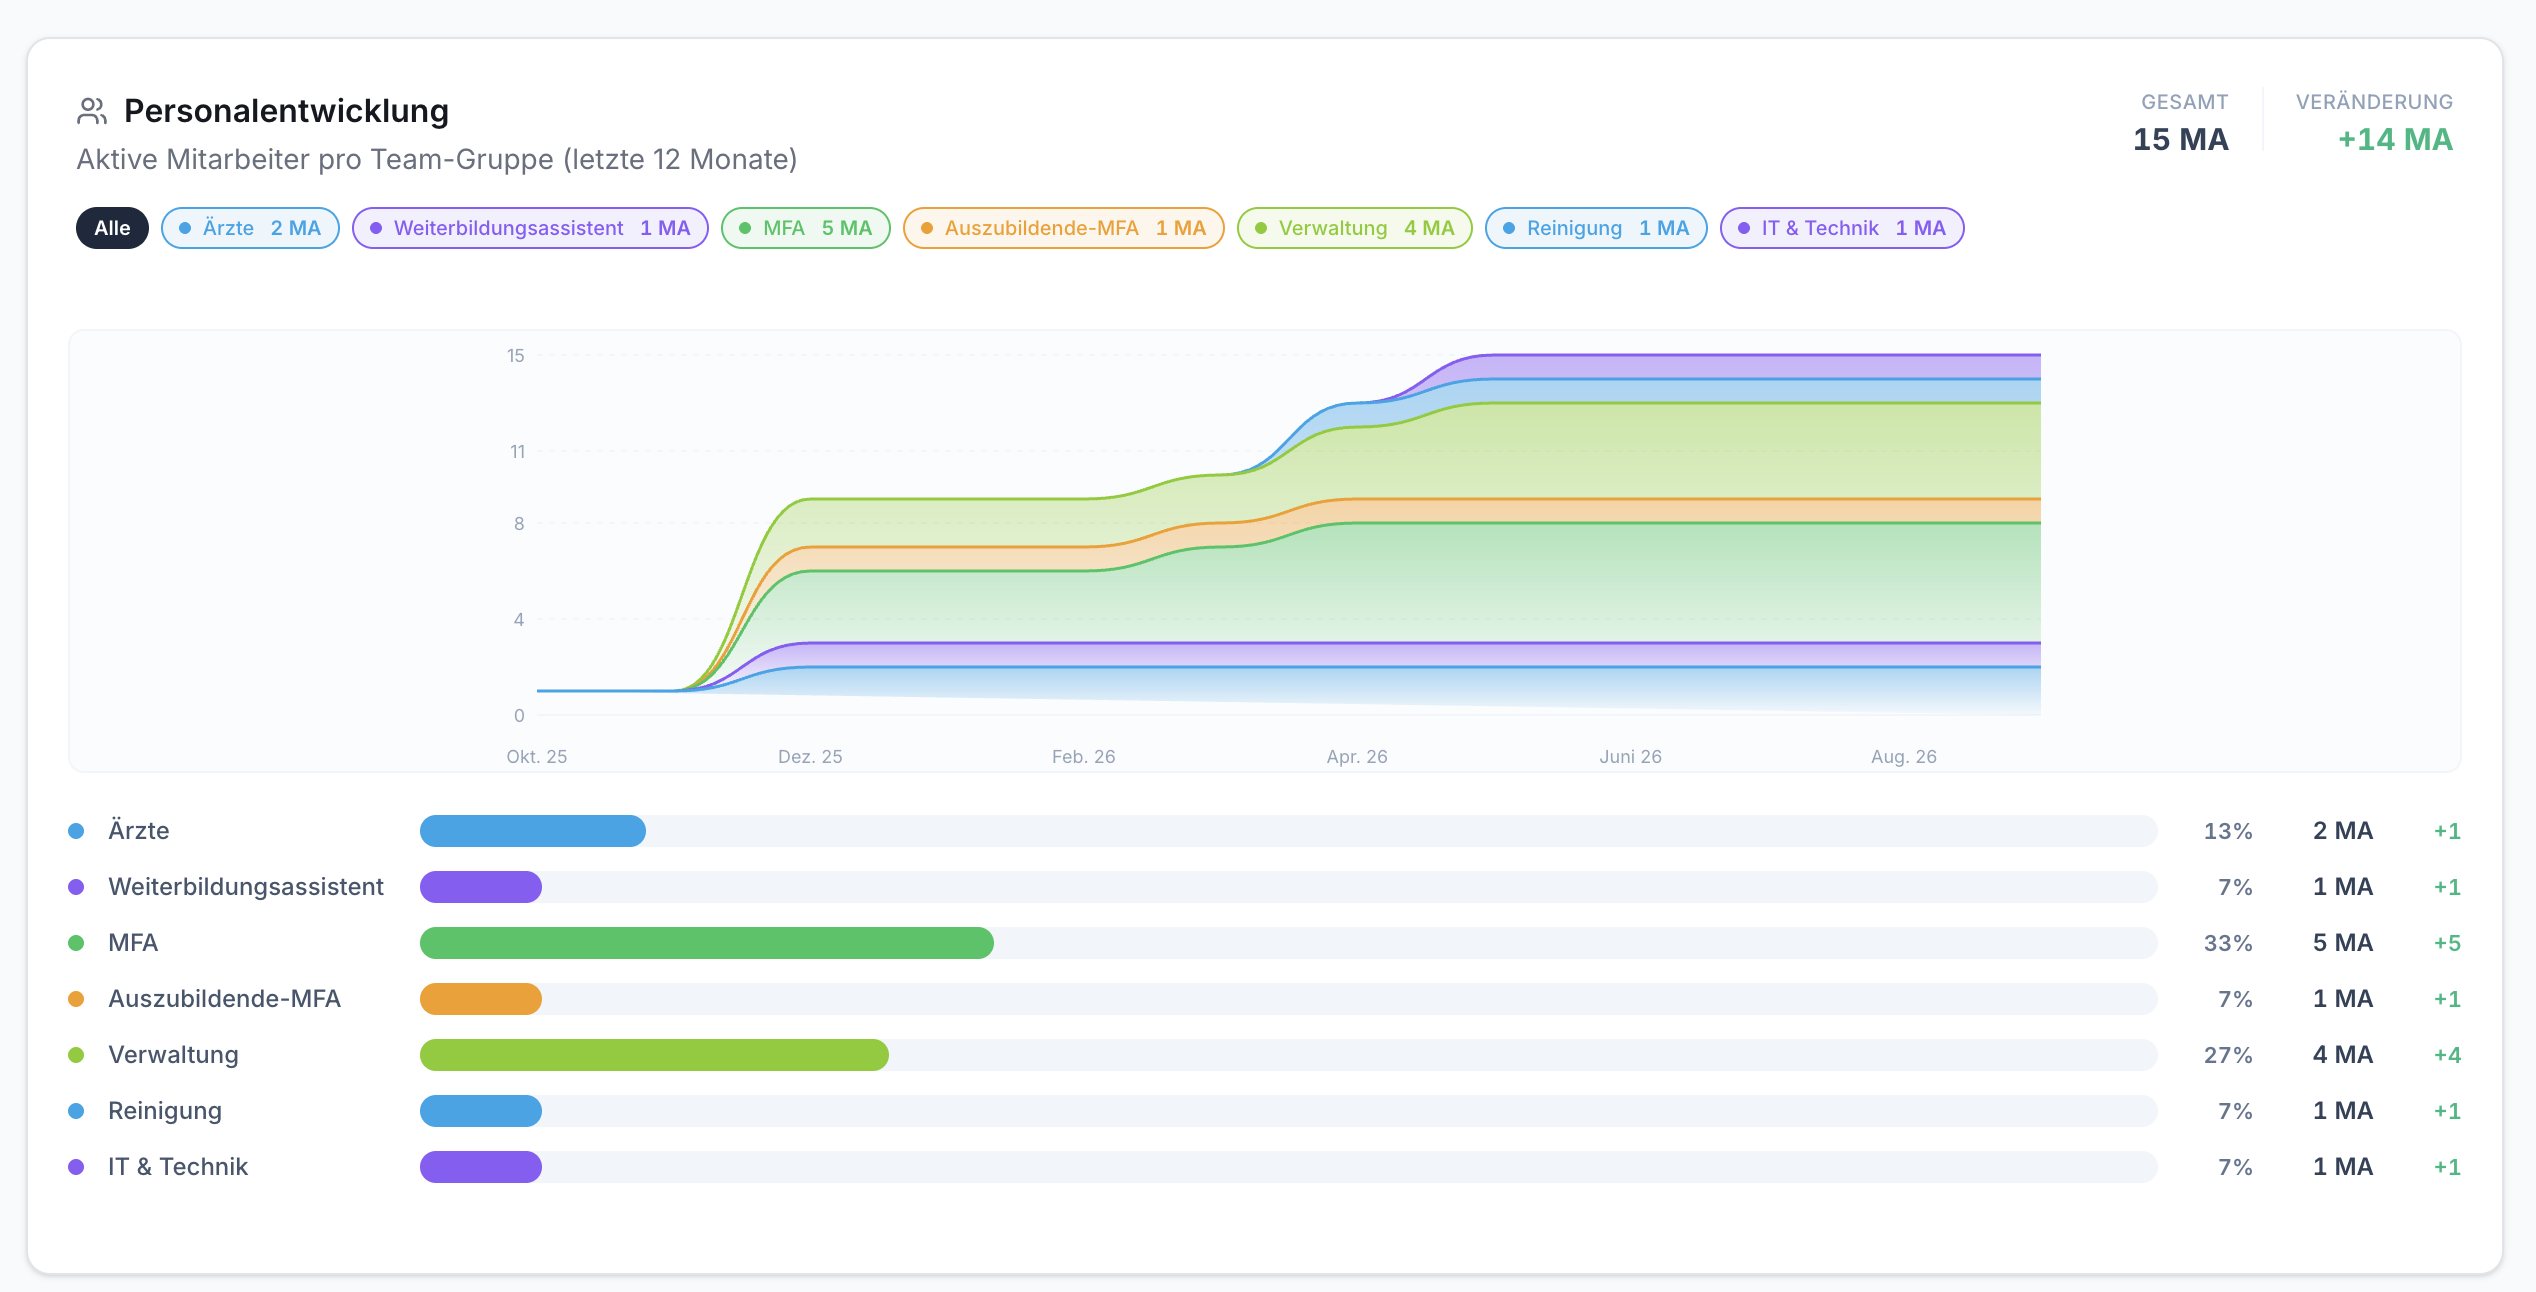Click the blue Reinigung progress bar
This screenshot has width=2536, height=1292.
pyautogui.click(x=481, y=1111)
